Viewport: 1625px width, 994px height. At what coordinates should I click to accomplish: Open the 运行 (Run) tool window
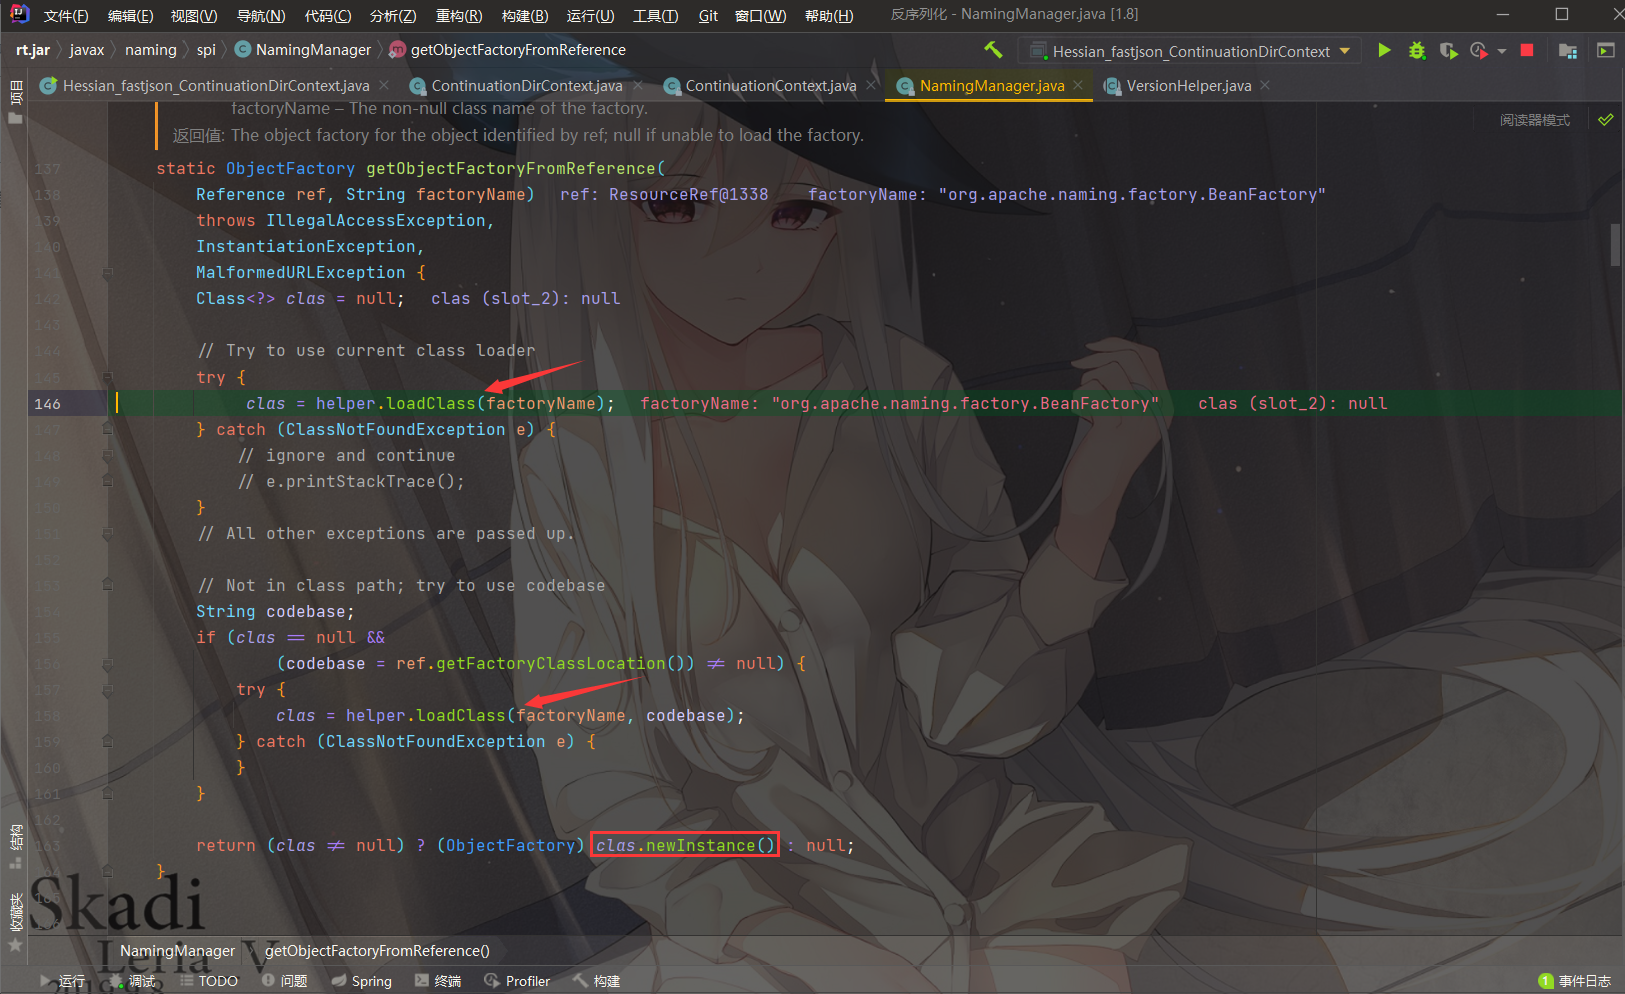click(62, 981)
